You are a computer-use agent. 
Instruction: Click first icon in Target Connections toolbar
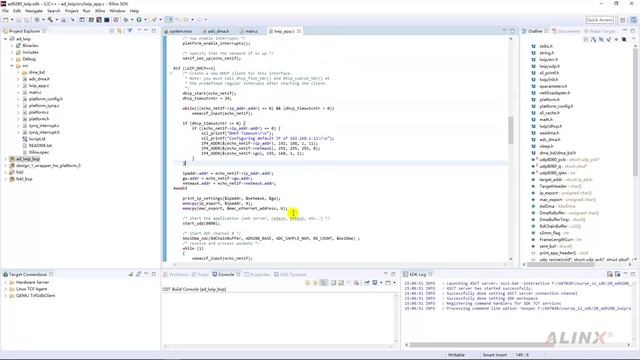coord(131,274)
